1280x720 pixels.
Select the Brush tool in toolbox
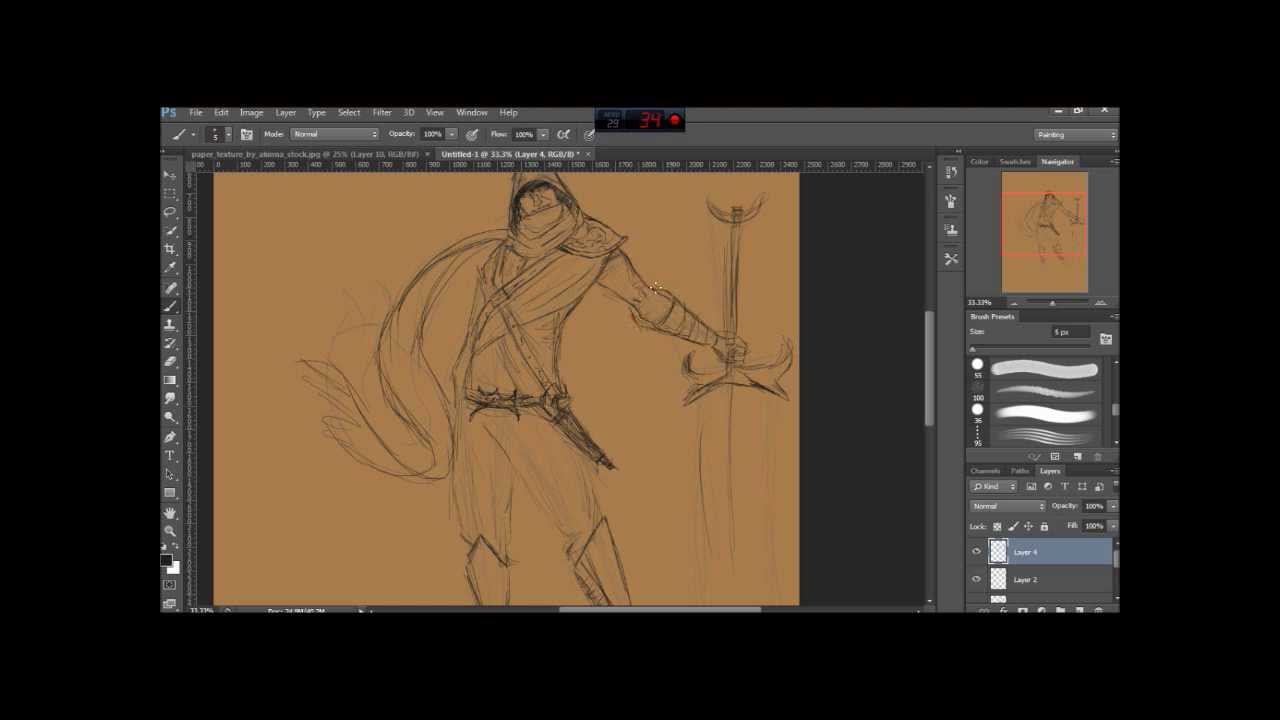[x=170, y=305]
